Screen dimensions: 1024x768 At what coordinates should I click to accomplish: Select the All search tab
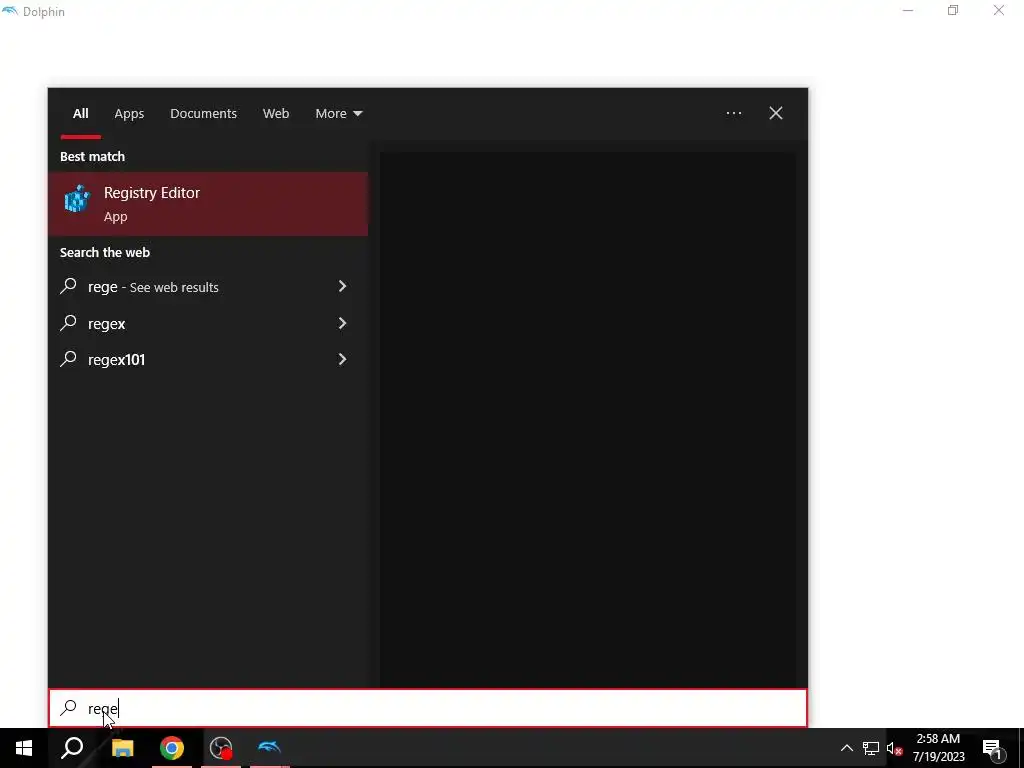click(80, 114)
